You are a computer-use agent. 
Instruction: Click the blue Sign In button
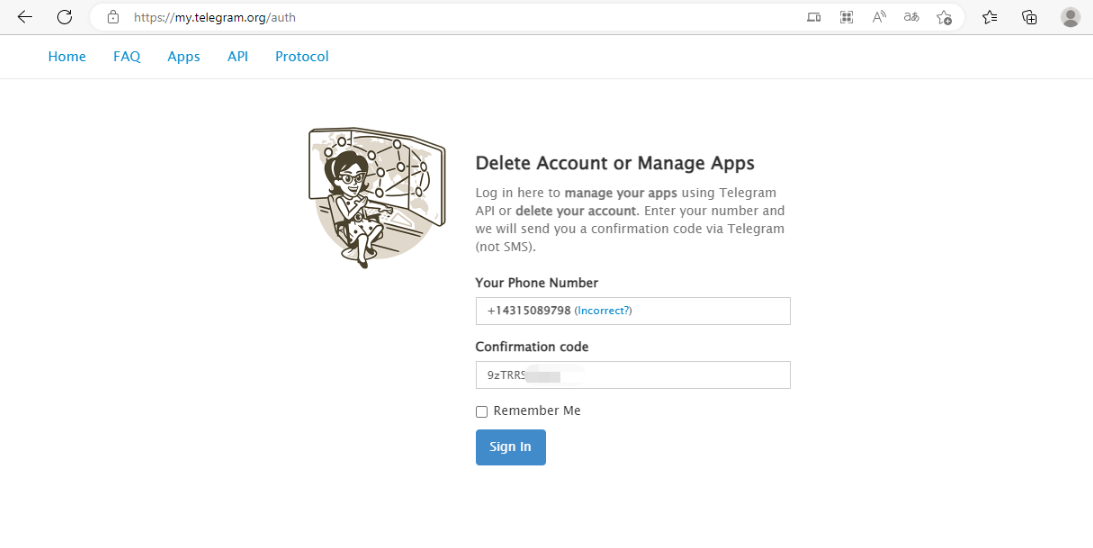511,447
